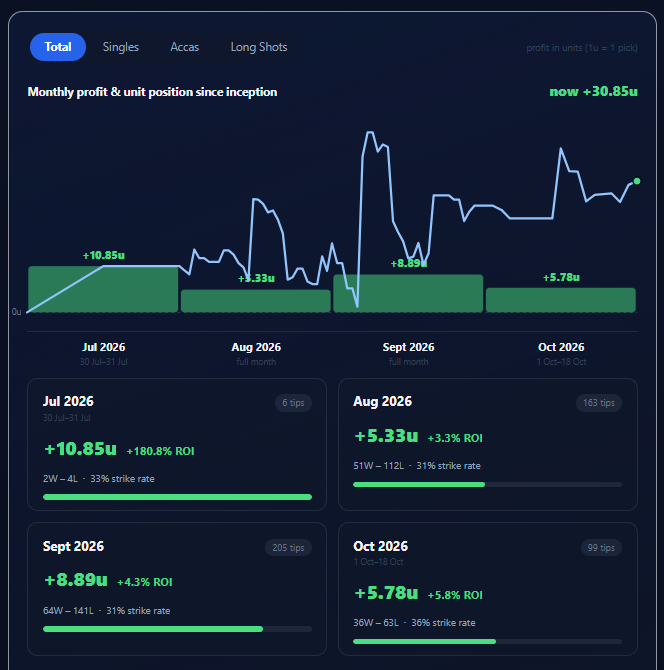Click the Sept 2026 card progress bar
This screenshot has height=670, width=664.
(177, 629)
